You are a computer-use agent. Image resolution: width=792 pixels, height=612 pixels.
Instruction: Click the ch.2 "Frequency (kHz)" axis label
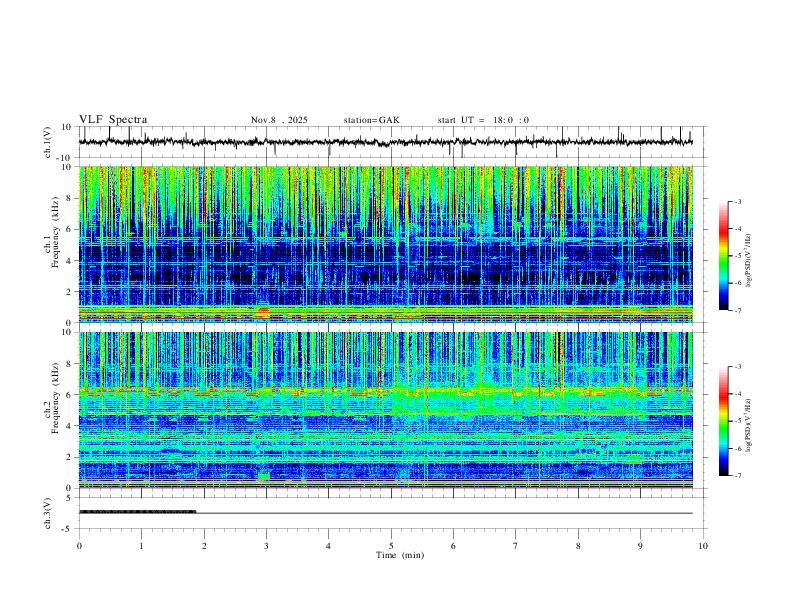click(55, 398)
